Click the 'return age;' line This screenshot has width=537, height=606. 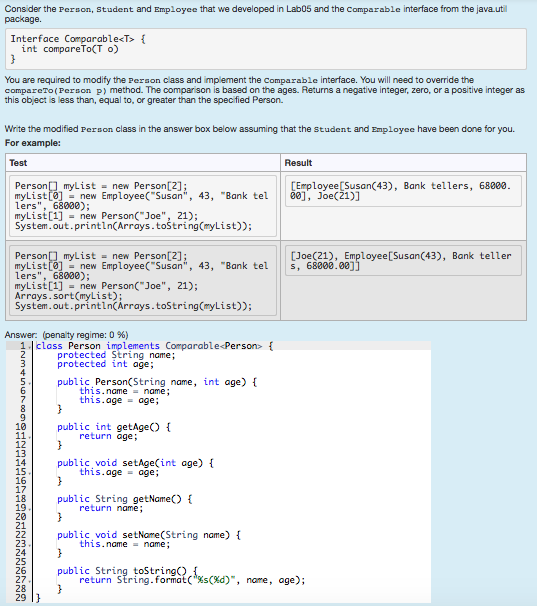point(108,436)
